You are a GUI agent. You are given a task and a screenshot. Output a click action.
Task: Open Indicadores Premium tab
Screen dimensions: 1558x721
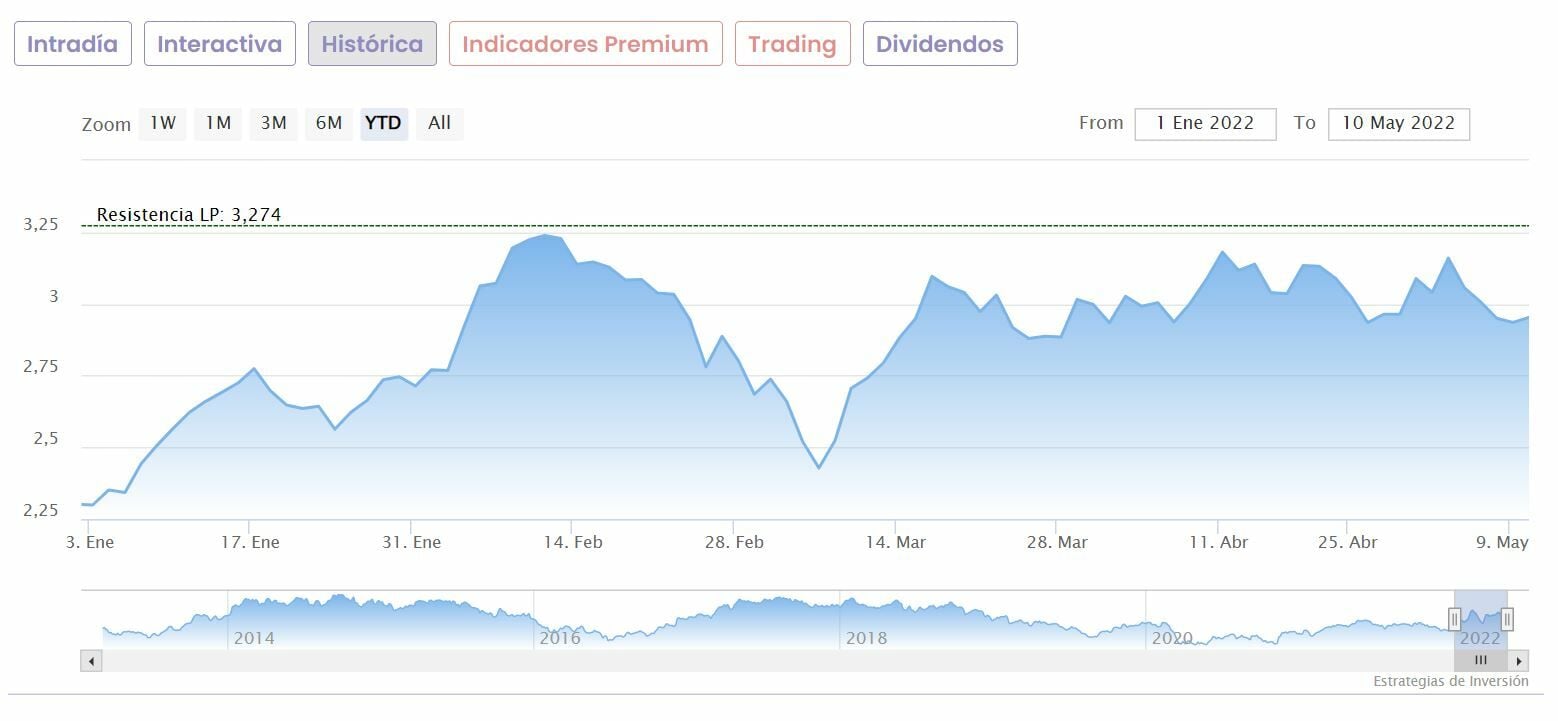(x=585, y=44)
